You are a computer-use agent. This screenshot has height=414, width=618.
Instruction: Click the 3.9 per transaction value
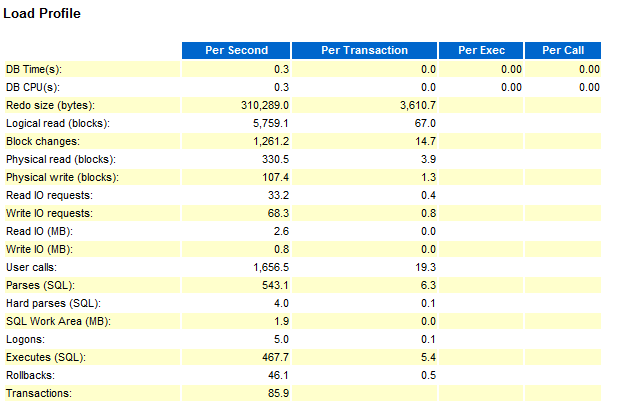pyautogui.click(x=428, y=160)
